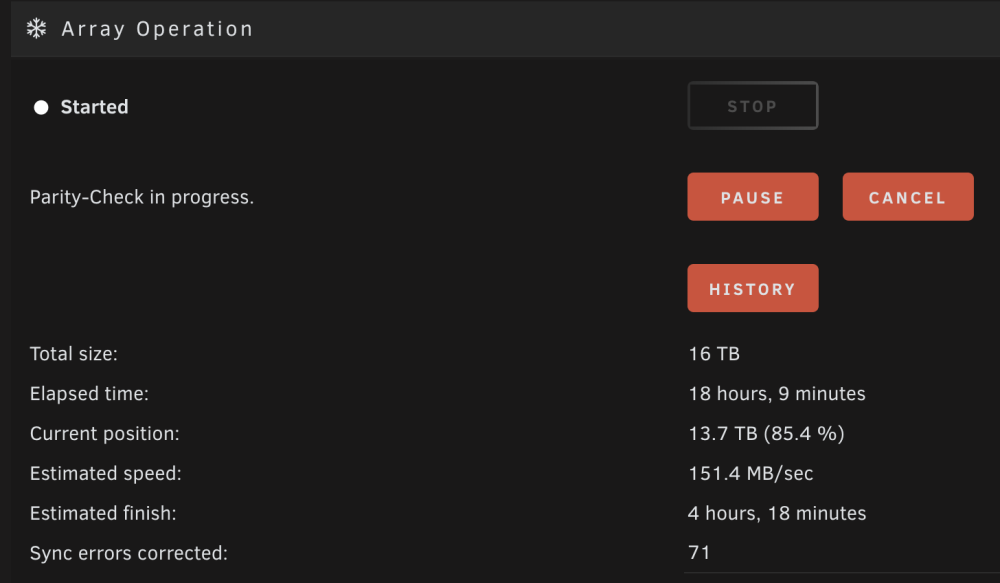
Task: Click the Array Operation header title
Action: (157, 29)
